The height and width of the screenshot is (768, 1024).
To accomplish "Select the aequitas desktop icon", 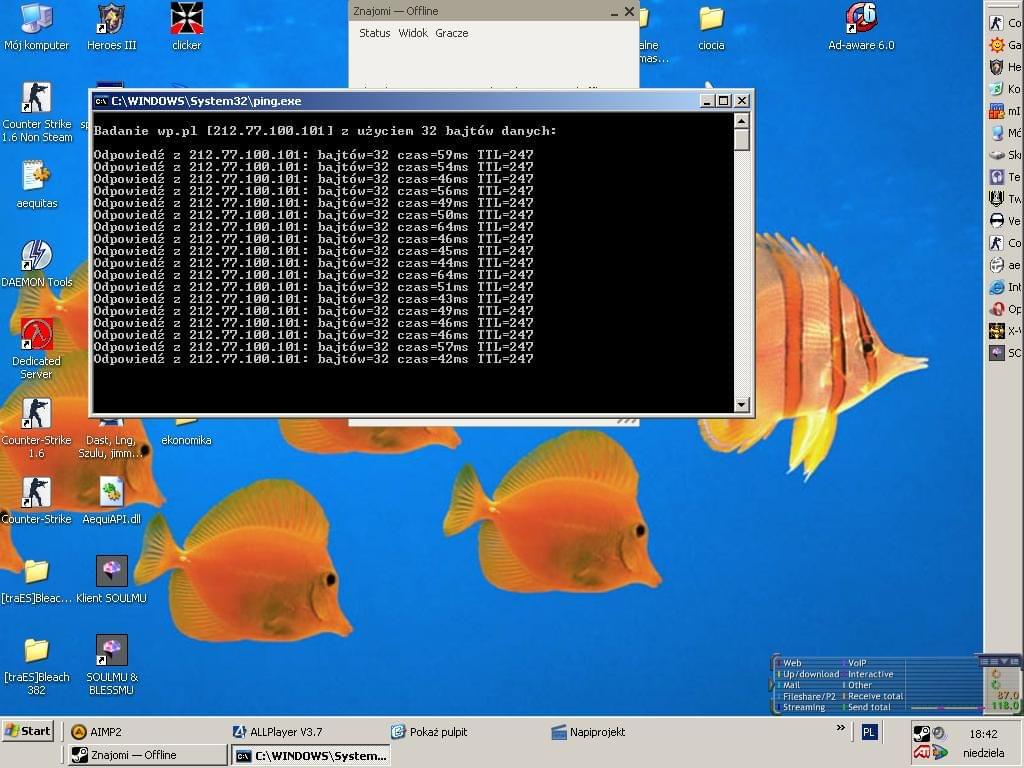I will (37, 185).
